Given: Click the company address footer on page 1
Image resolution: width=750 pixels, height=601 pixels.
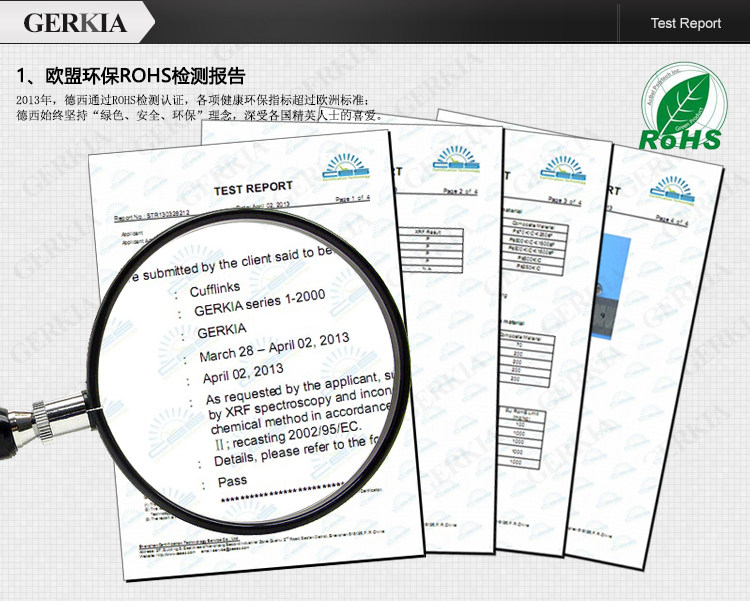Looking at the screenshot, I should [x=261, y=543].
